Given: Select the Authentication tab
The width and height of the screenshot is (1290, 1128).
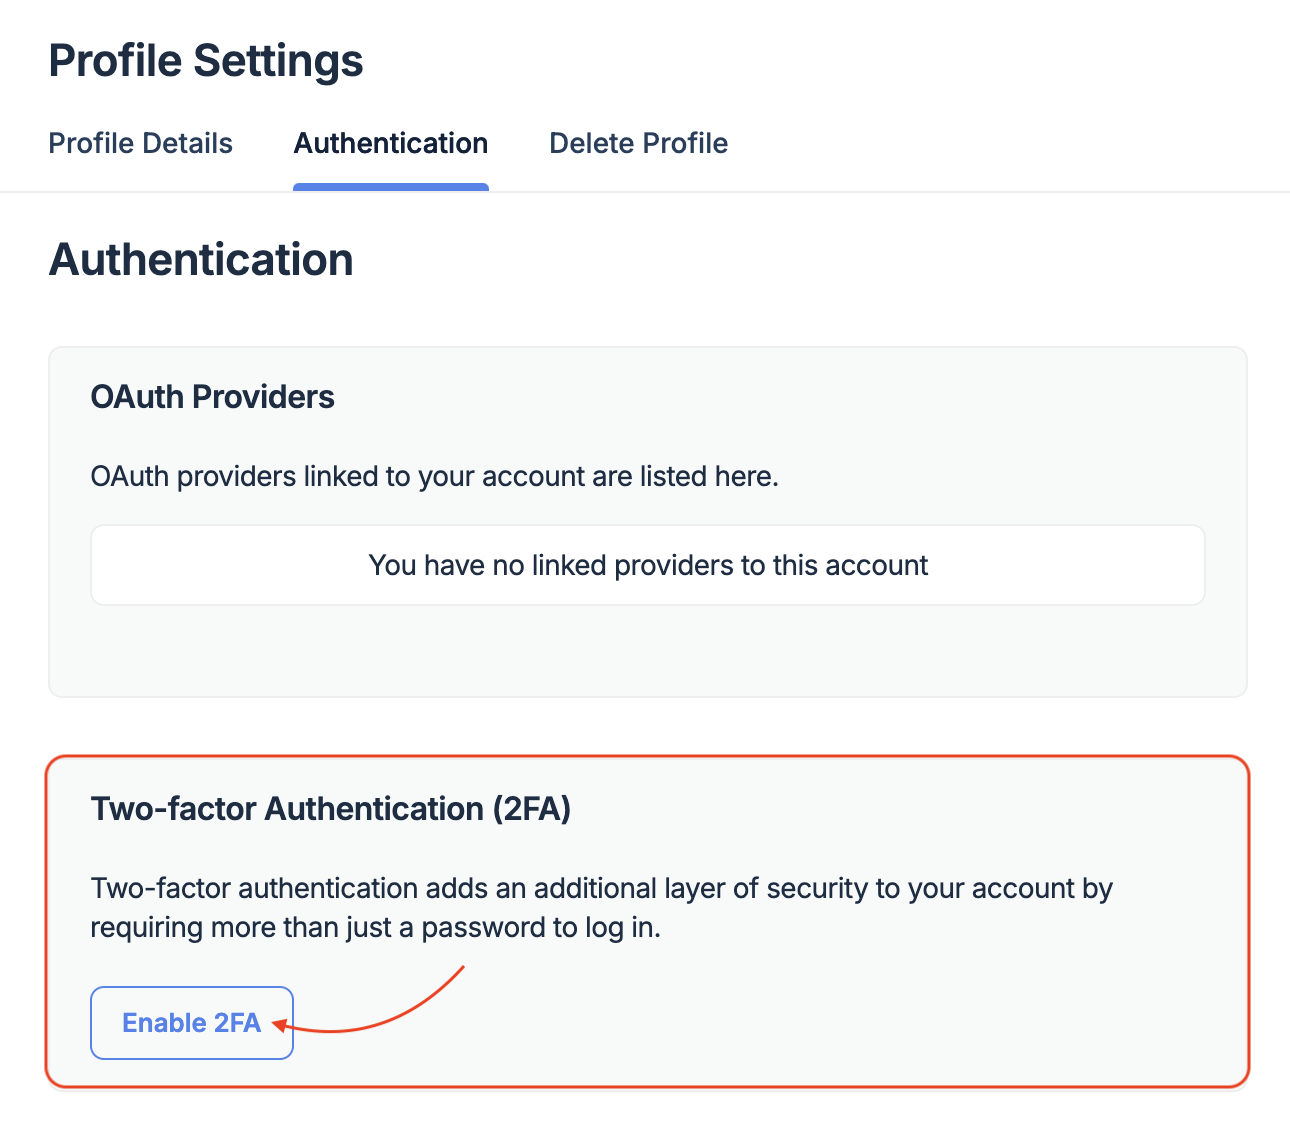Looking at the screenshot, I should click(x=390, y=143).
